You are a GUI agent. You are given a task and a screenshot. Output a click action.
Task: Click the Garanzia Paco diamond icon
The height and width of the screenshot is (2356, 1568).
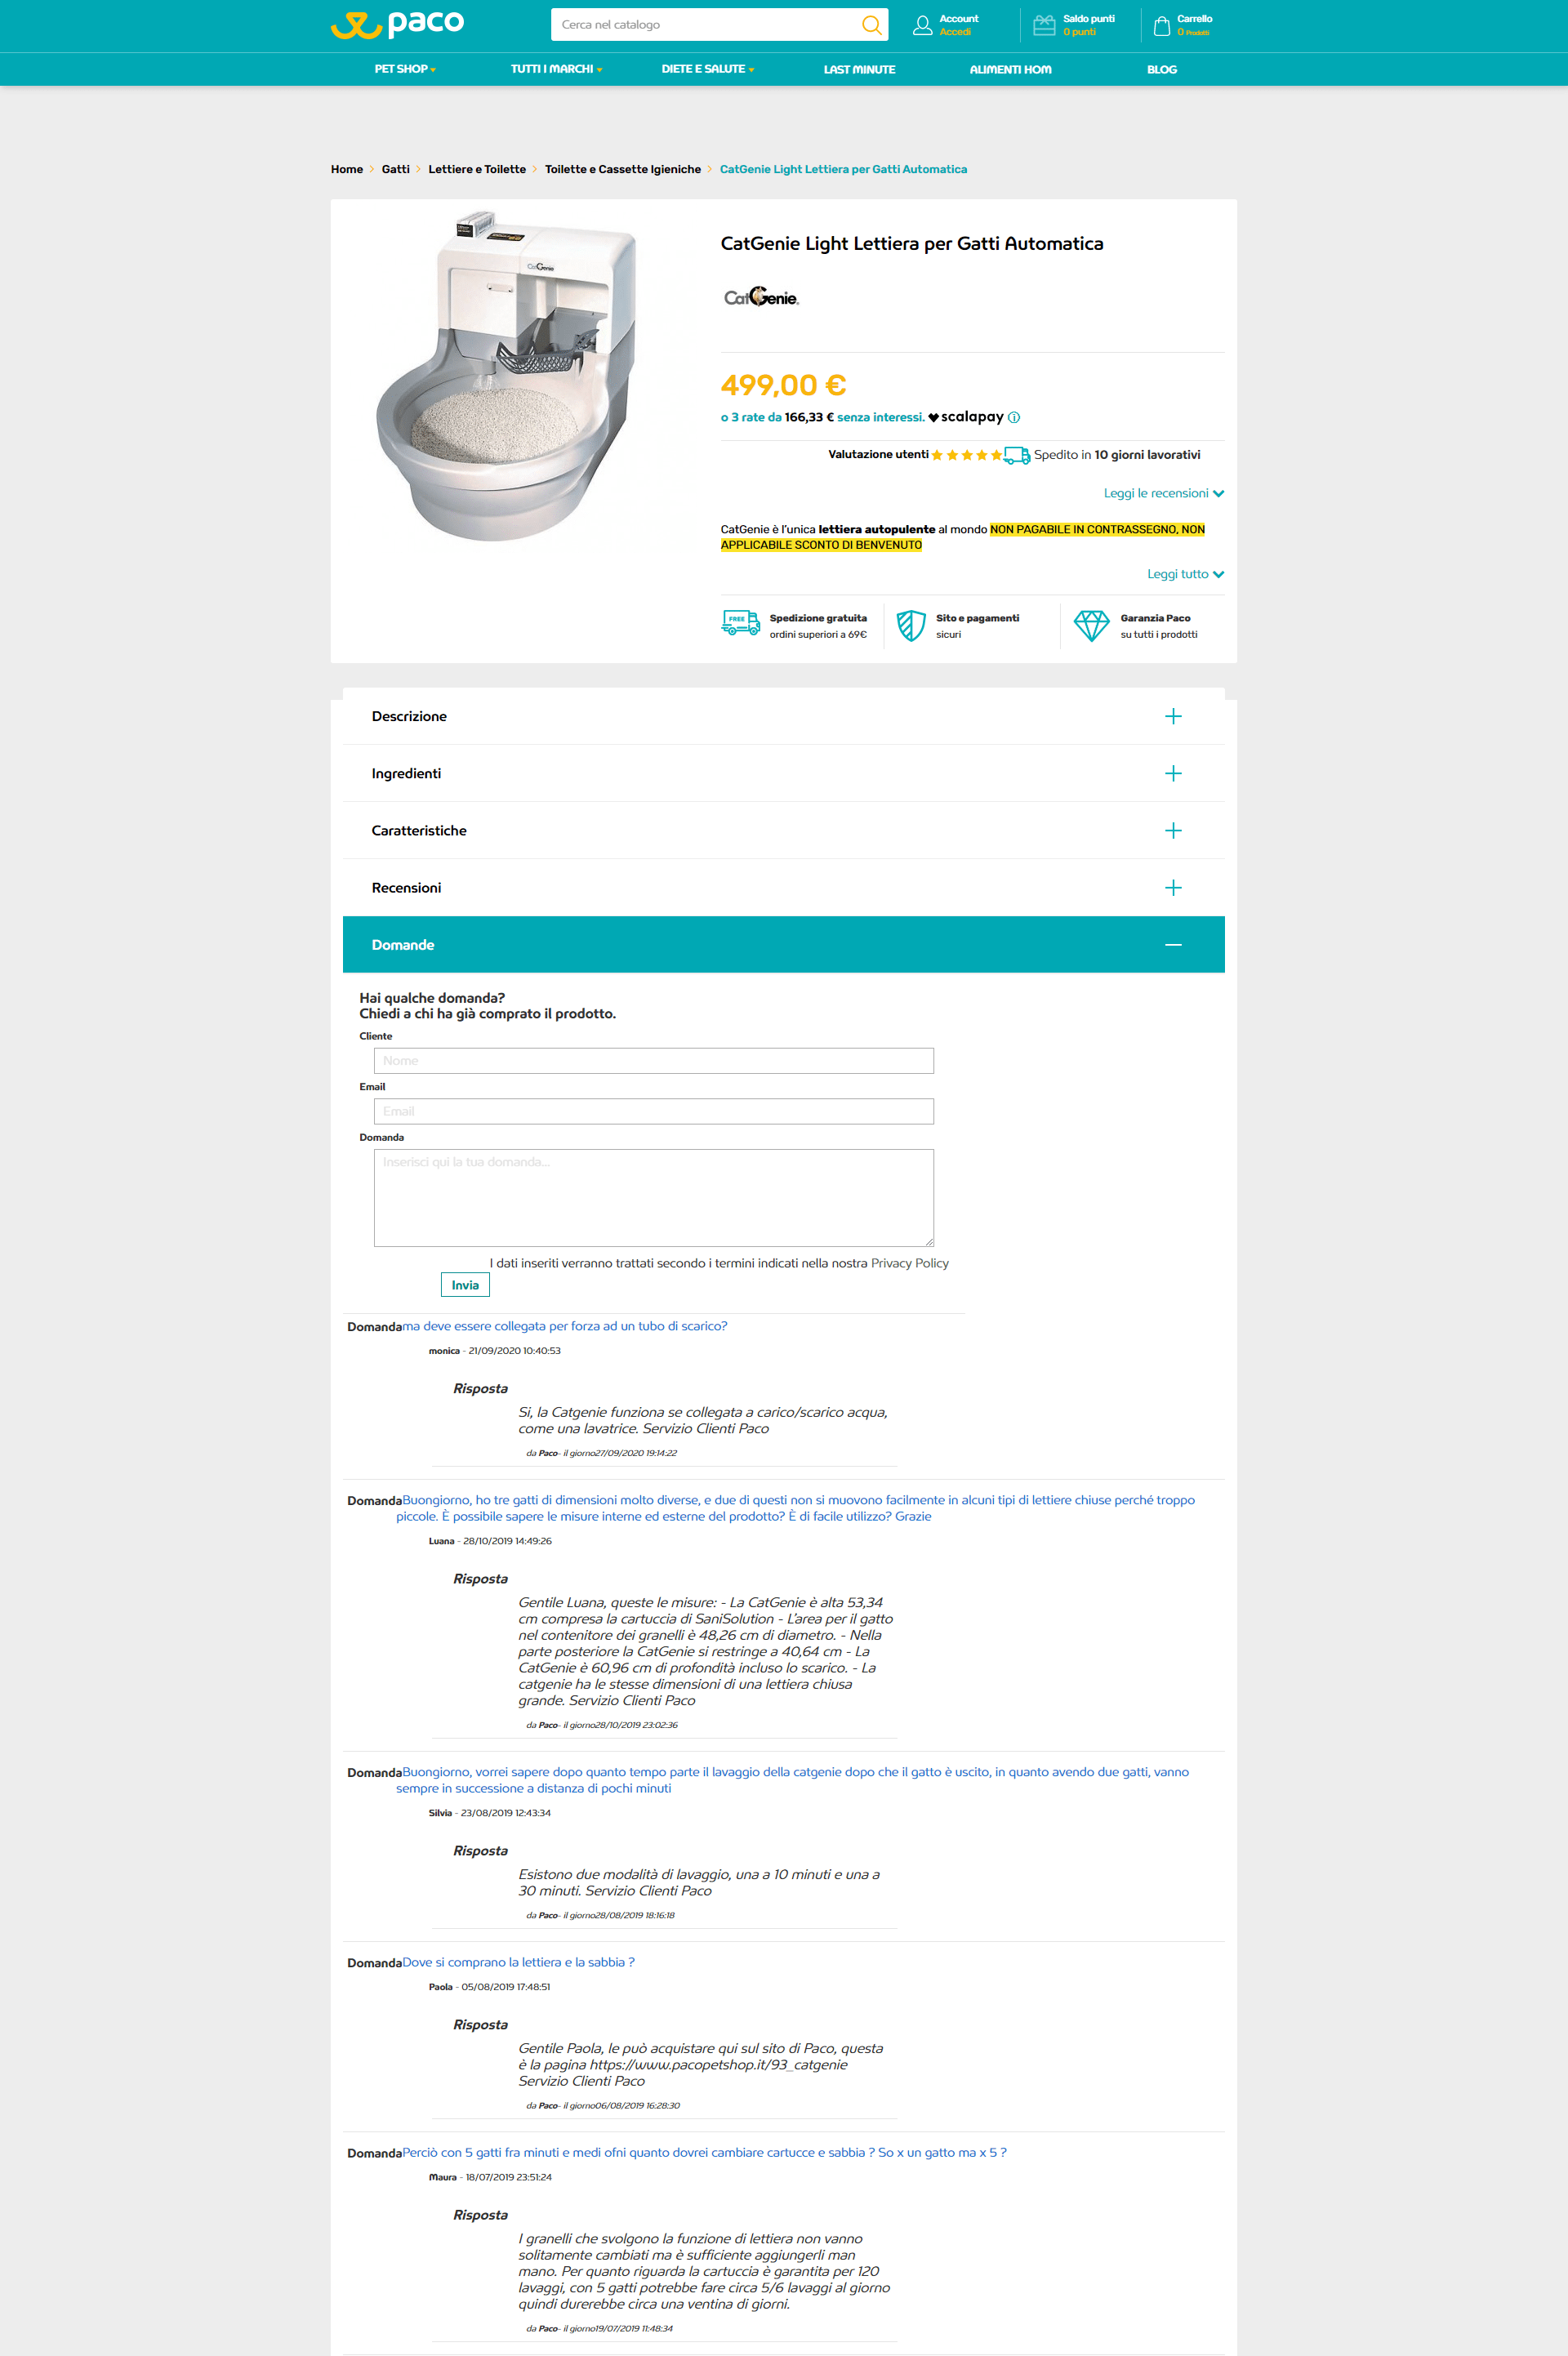(1091, 626)
